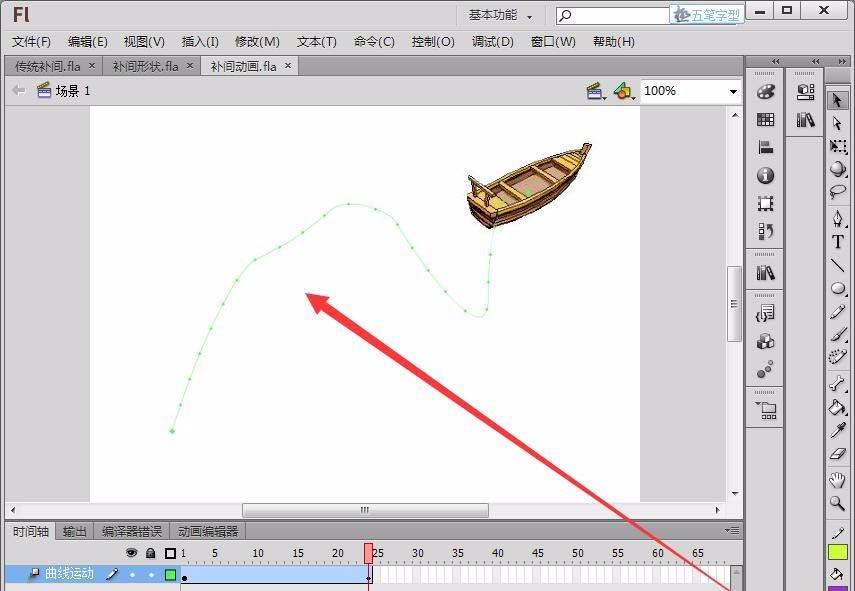
Task: Select the Deco tool
Action: pos(838,357)
